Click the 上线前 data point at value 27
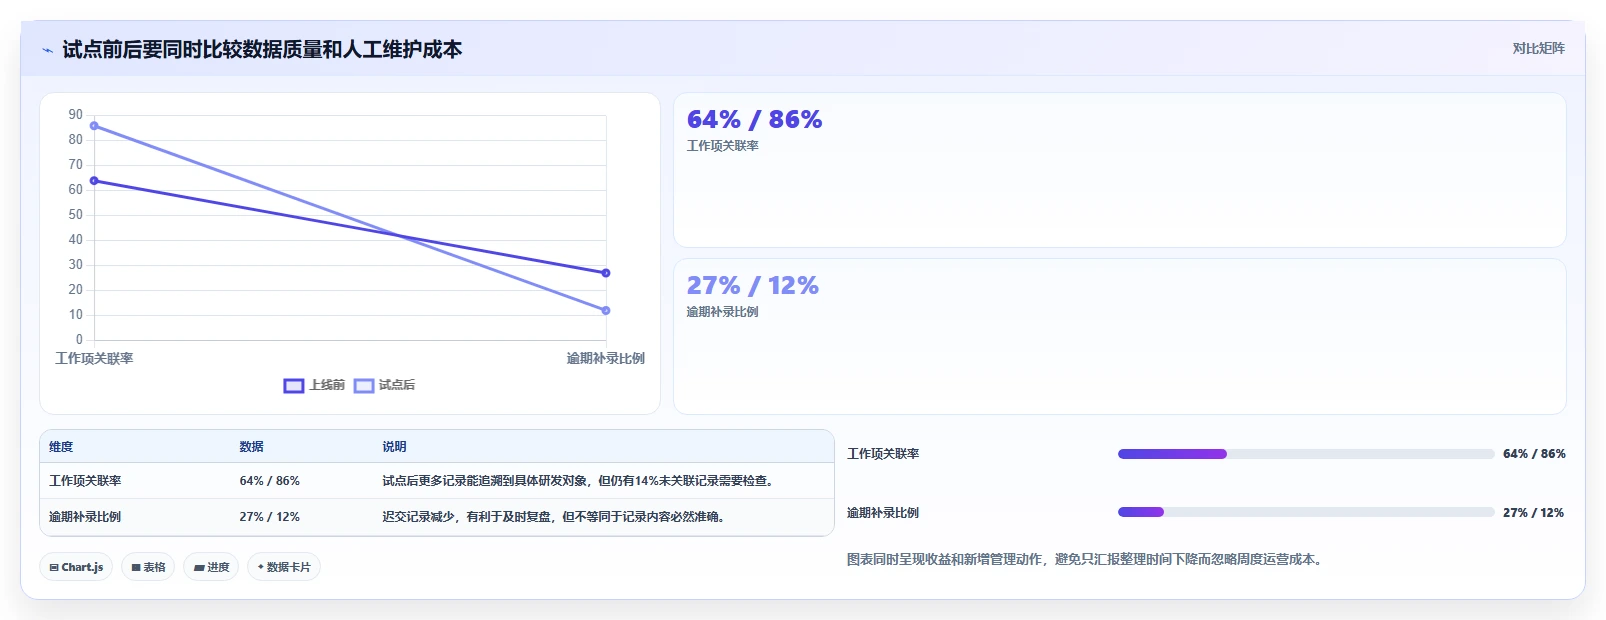 point(606,273)
